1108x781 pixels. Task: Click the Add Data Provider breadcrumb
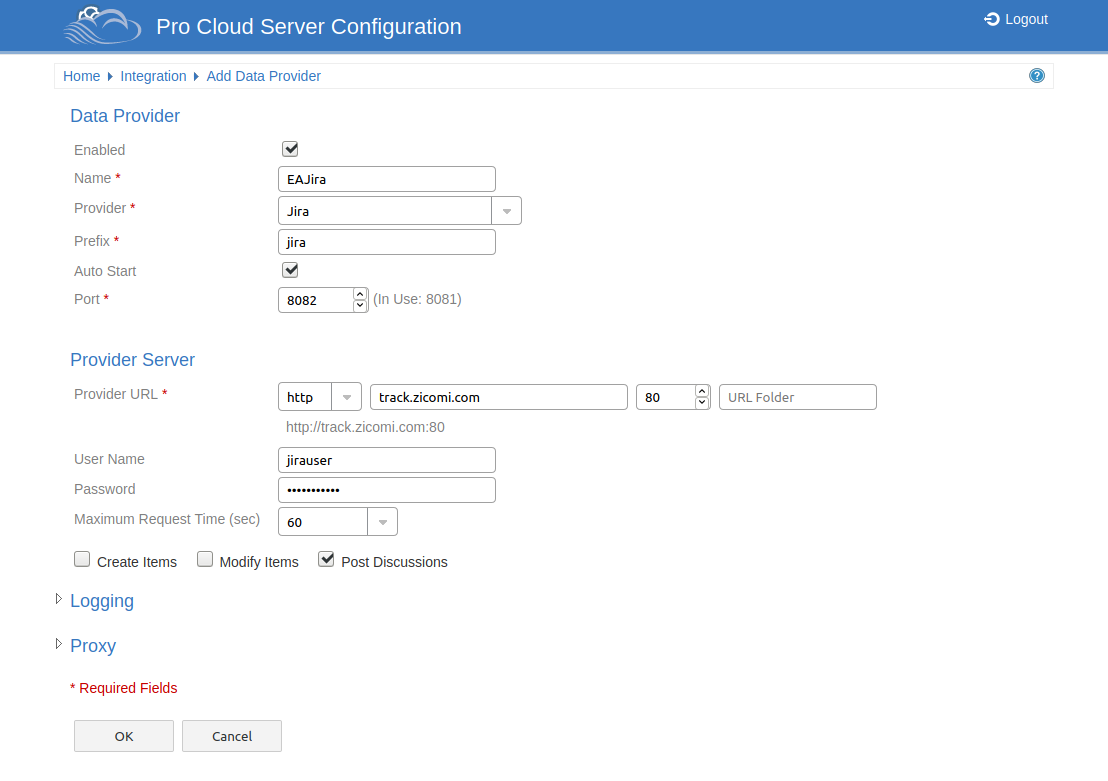pos(264,76)
